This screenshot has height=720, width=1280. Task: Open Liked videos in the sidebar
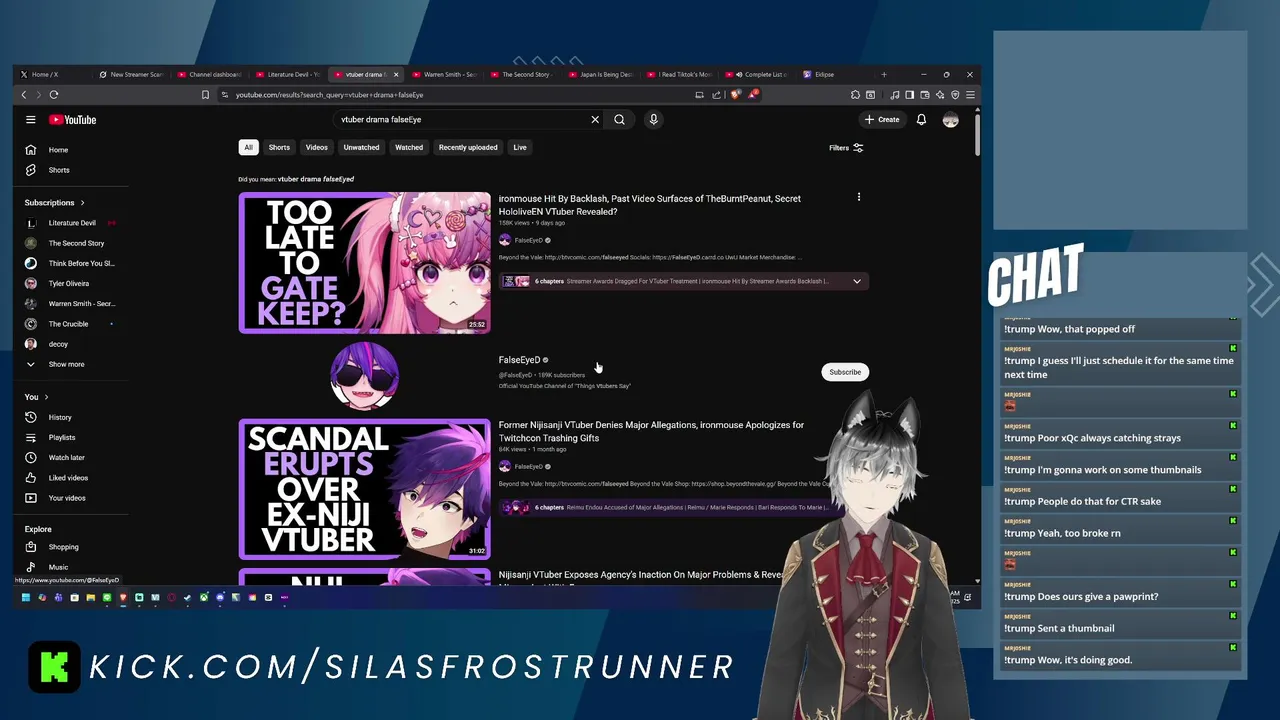[x=70, y=478]
